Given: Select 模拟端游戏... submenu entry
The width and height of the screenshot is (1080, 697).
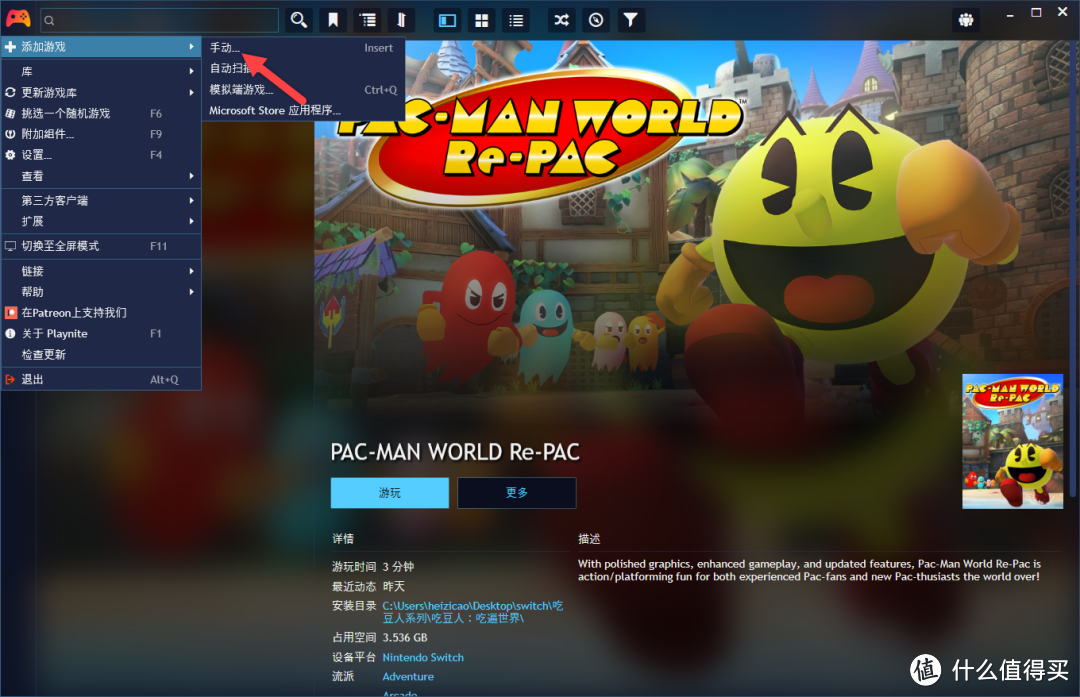Looking at the screenshot, I should pos(303,90).
